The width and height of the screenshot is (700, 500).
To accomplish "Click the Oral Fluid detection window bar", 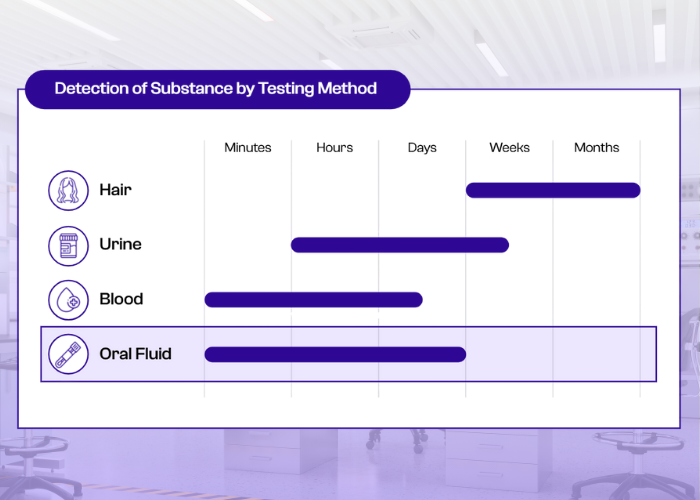I will point(335,354).
